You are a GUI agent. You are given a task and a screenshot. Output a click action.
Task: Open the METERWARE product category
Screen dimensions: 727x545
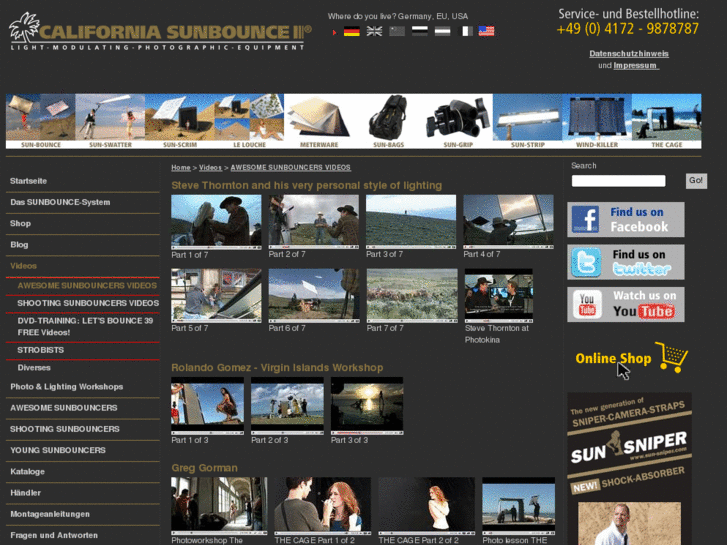pyautogui.click(x=319, y=121)
